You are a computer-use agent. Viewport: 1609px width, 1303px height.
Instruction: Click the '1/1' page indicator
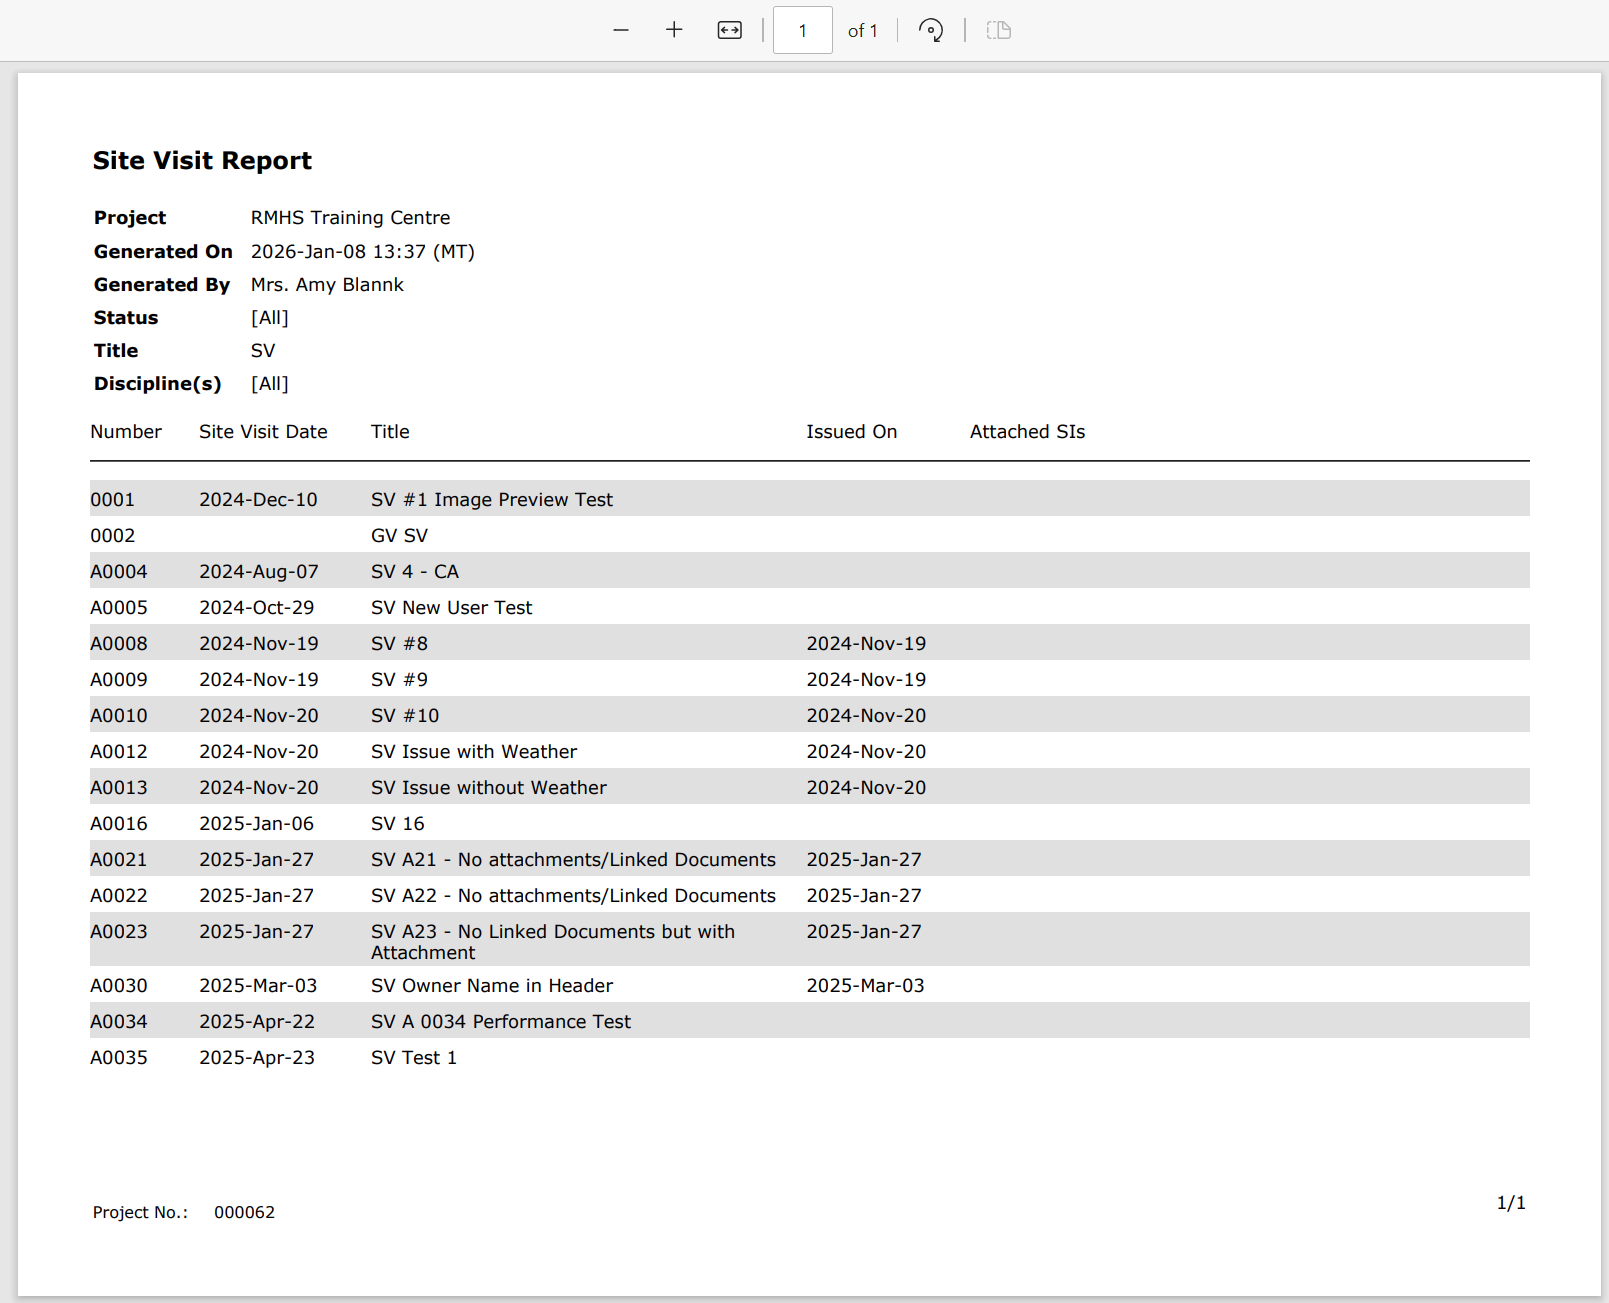[x=1511, y=1203]
